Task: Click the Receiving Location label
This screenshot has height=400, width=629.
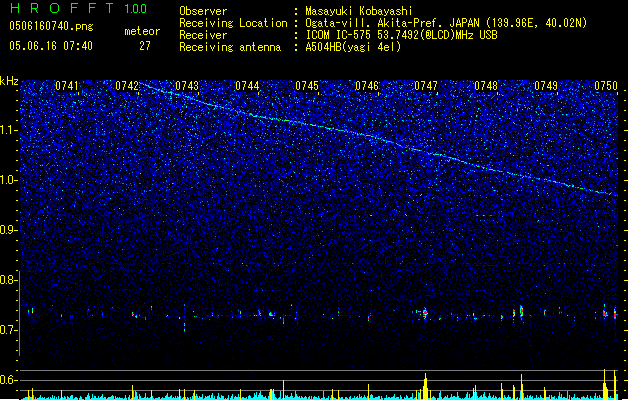Action: click(233, 23)
